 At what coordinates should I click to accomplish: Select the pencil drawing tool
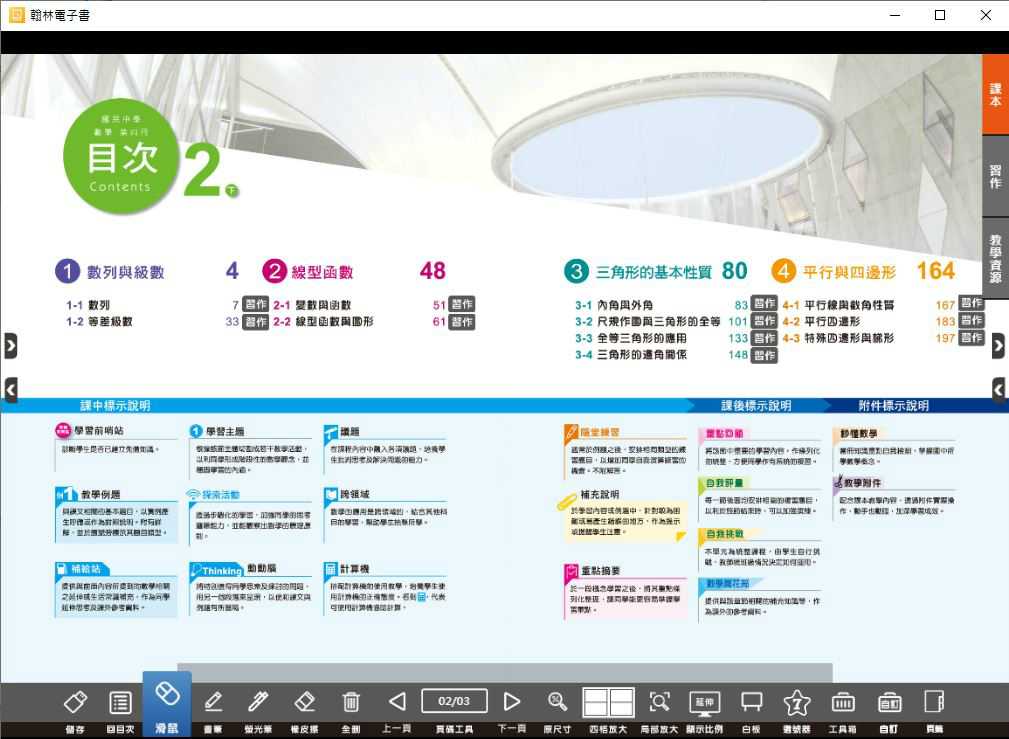pyautogui.click(x=213, y=702)
